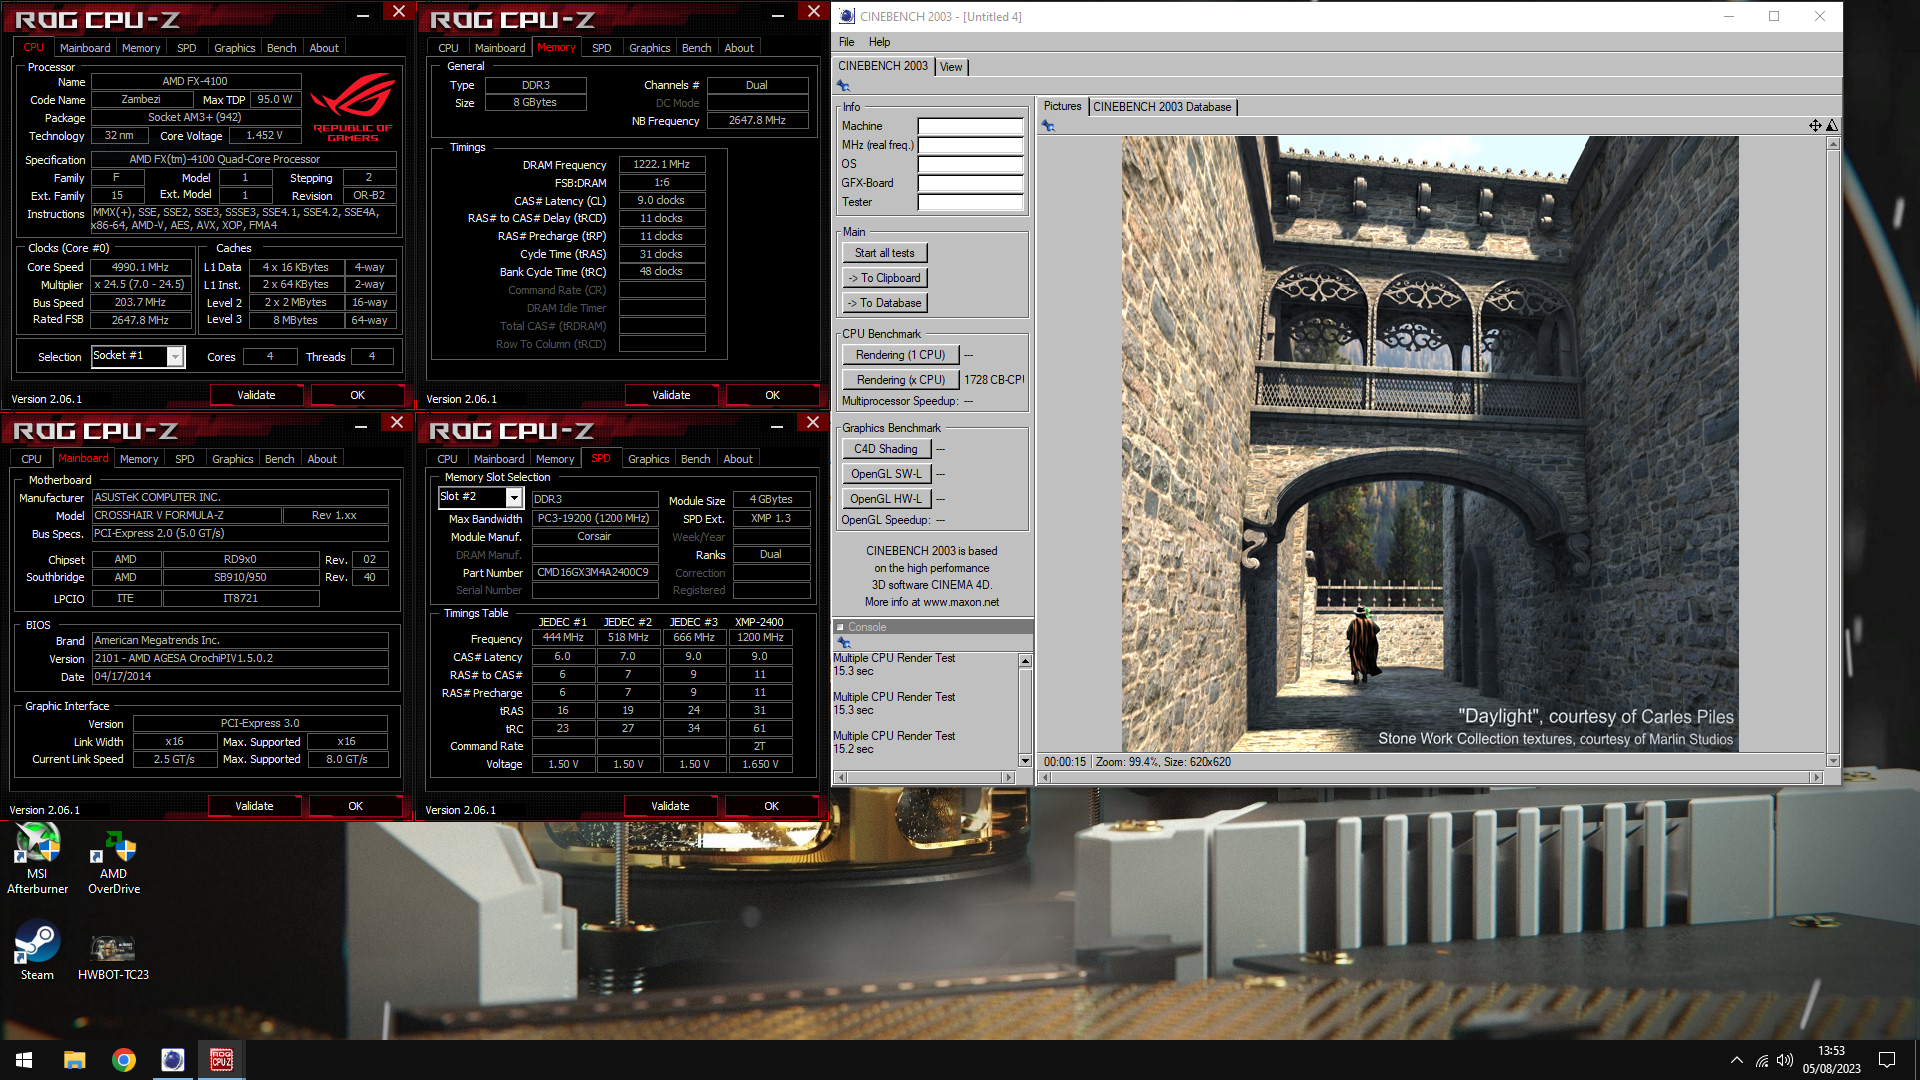Click Validate in the CPU tab CPU-Z window
The width and height of the screenshot is (1920, 1080).
point(256,395)
